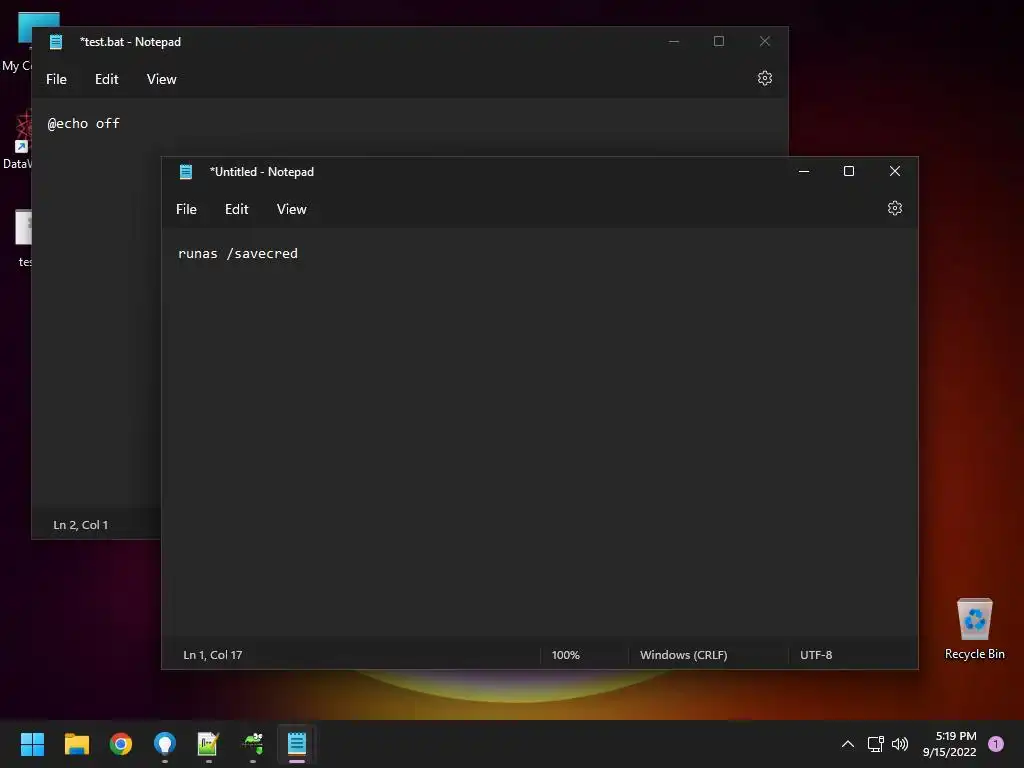This screenshot has height=768, width=1024.
Task: Click UTF-8 encoding indicator
Action: point(816,655)
